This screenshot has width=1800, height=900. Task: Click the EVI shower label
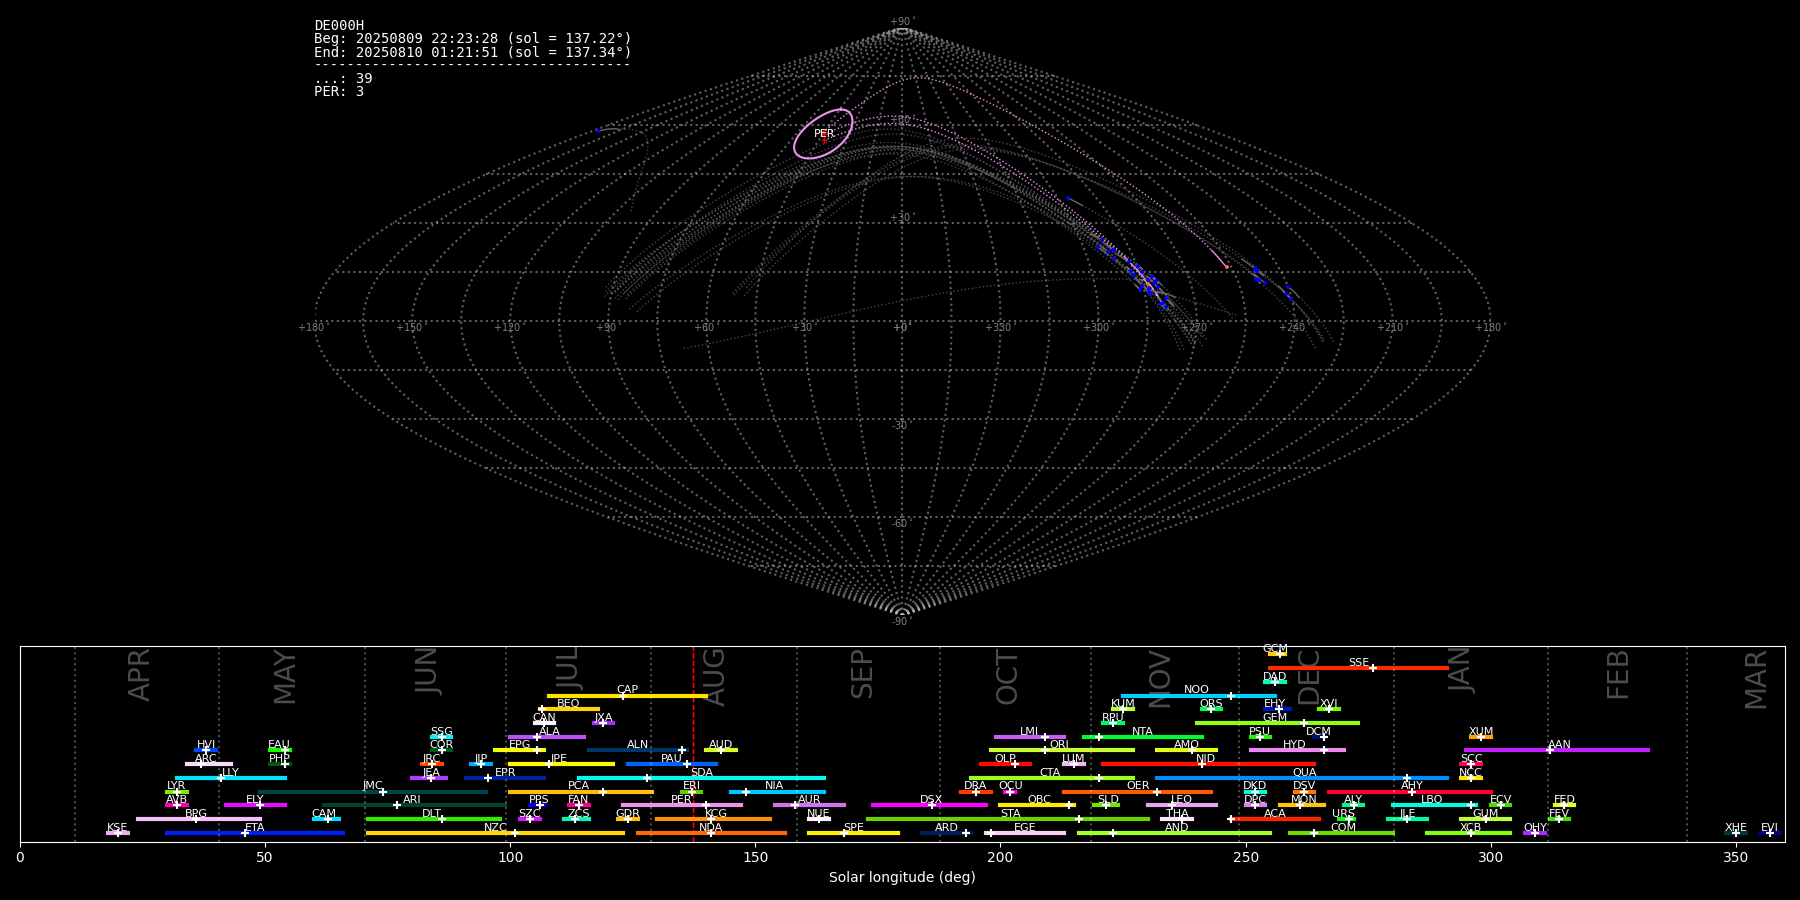[1769, 828]
